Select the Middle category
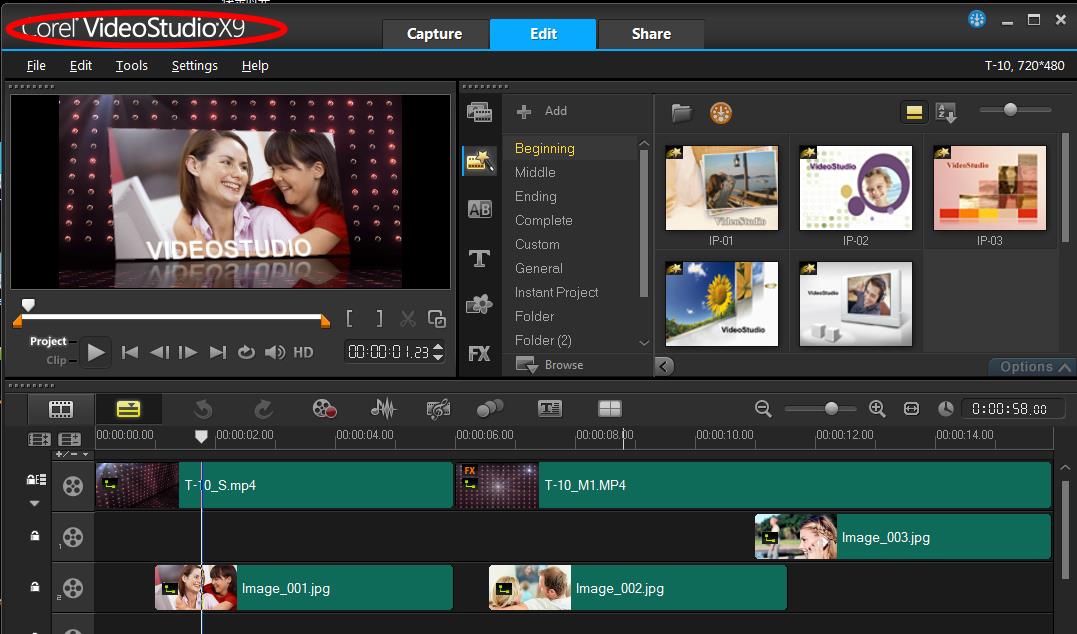The image size is (1077, 634). pos(535,172)
